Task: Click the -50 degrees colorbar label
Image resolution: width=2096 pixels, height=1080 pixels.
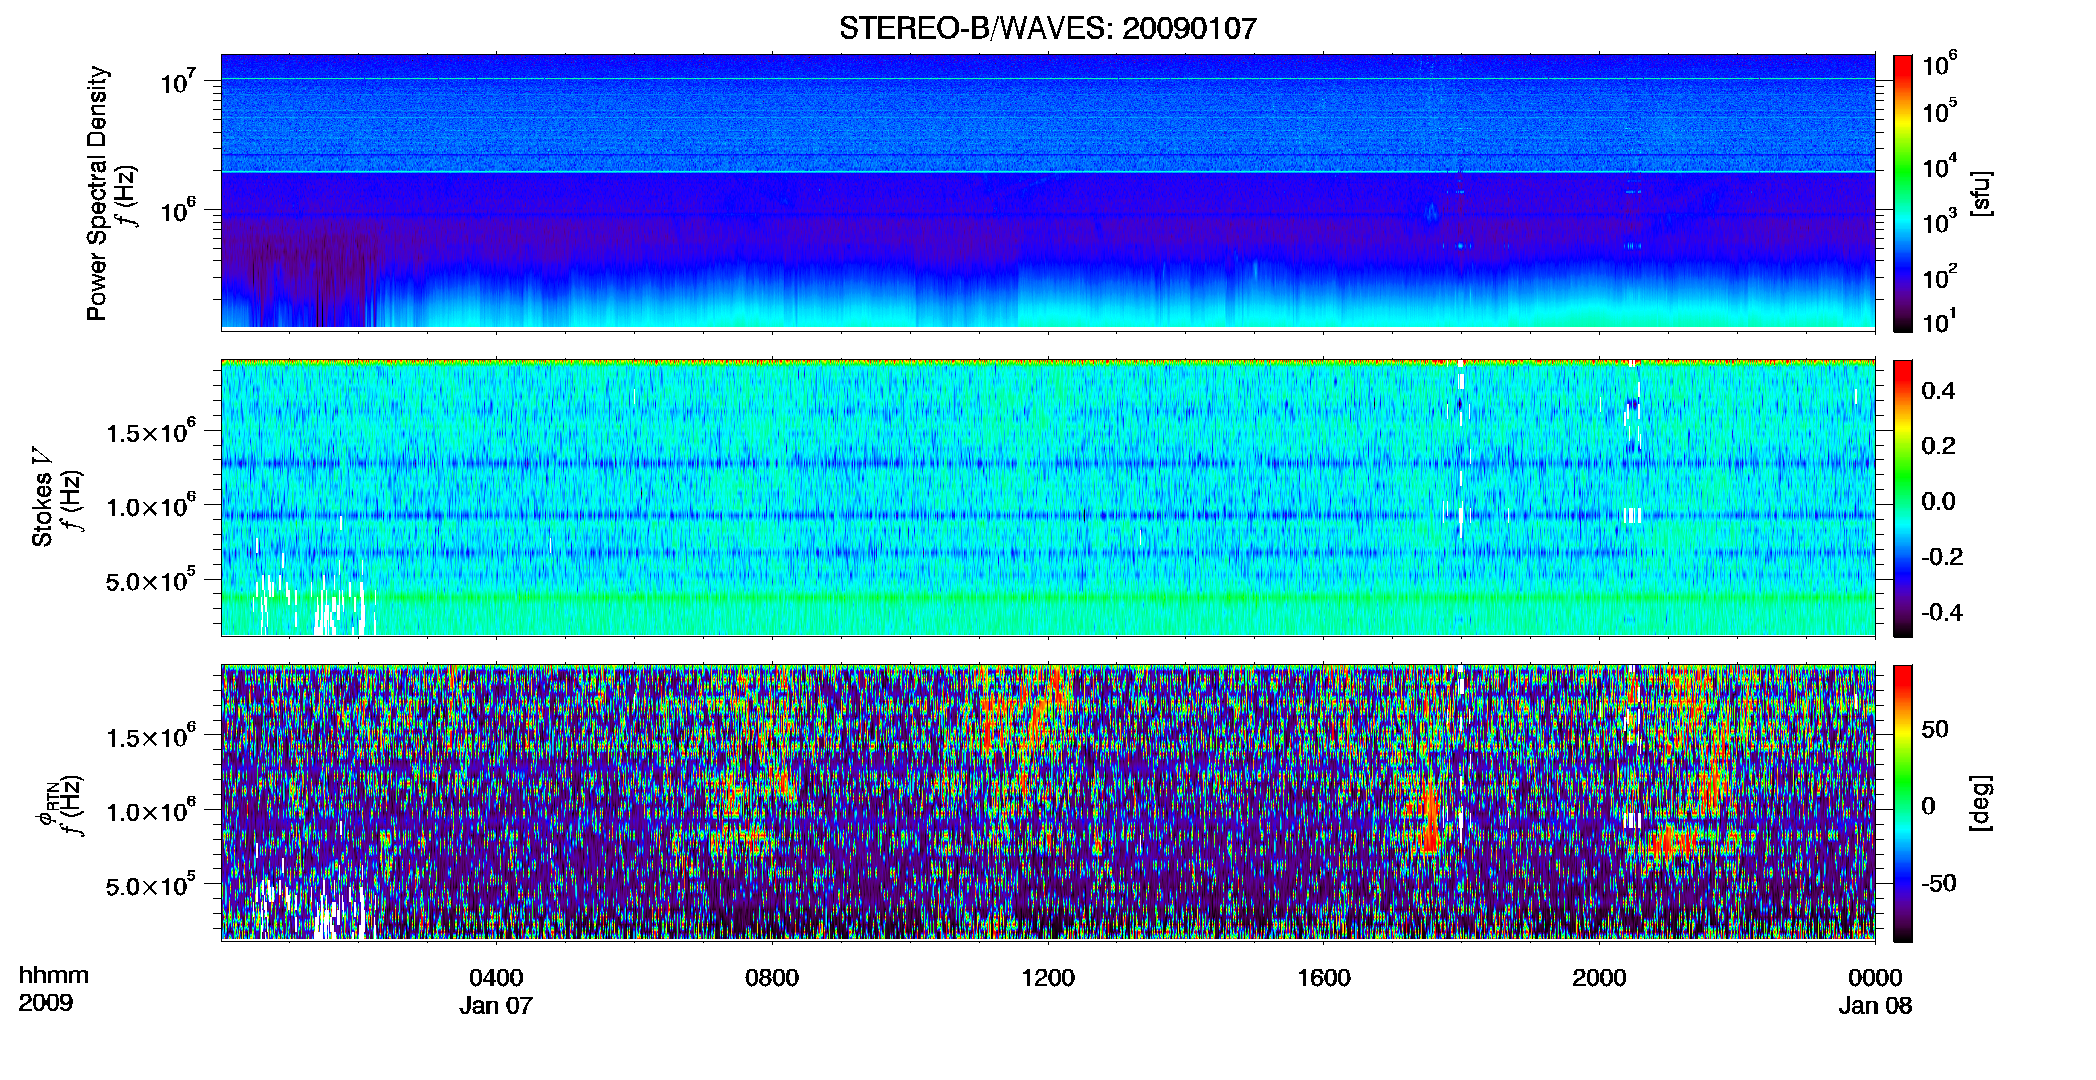Action: point(1938,884)
